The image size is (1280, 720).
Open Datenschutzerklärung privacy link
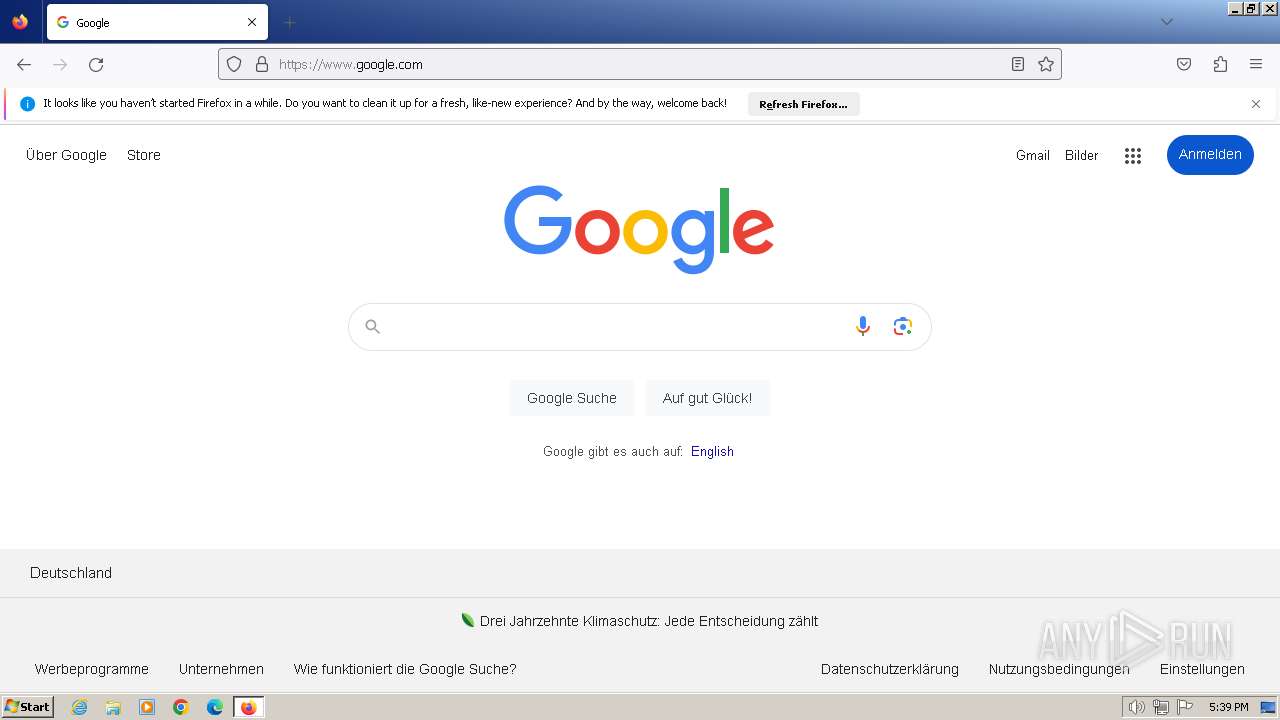coord(890,669)
